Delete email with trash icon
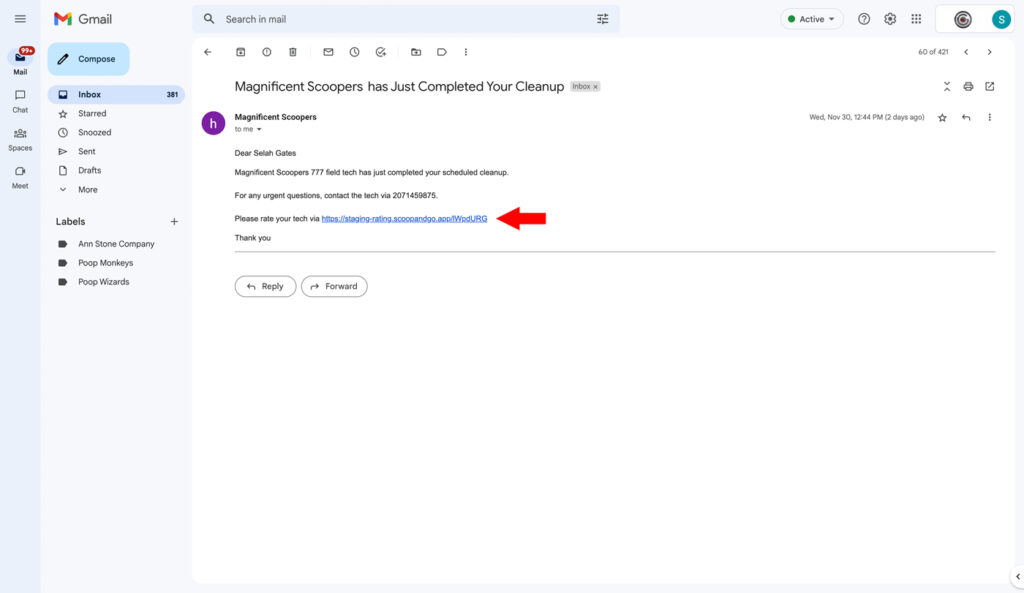The image size is (1024, 593). pos(293,52)
